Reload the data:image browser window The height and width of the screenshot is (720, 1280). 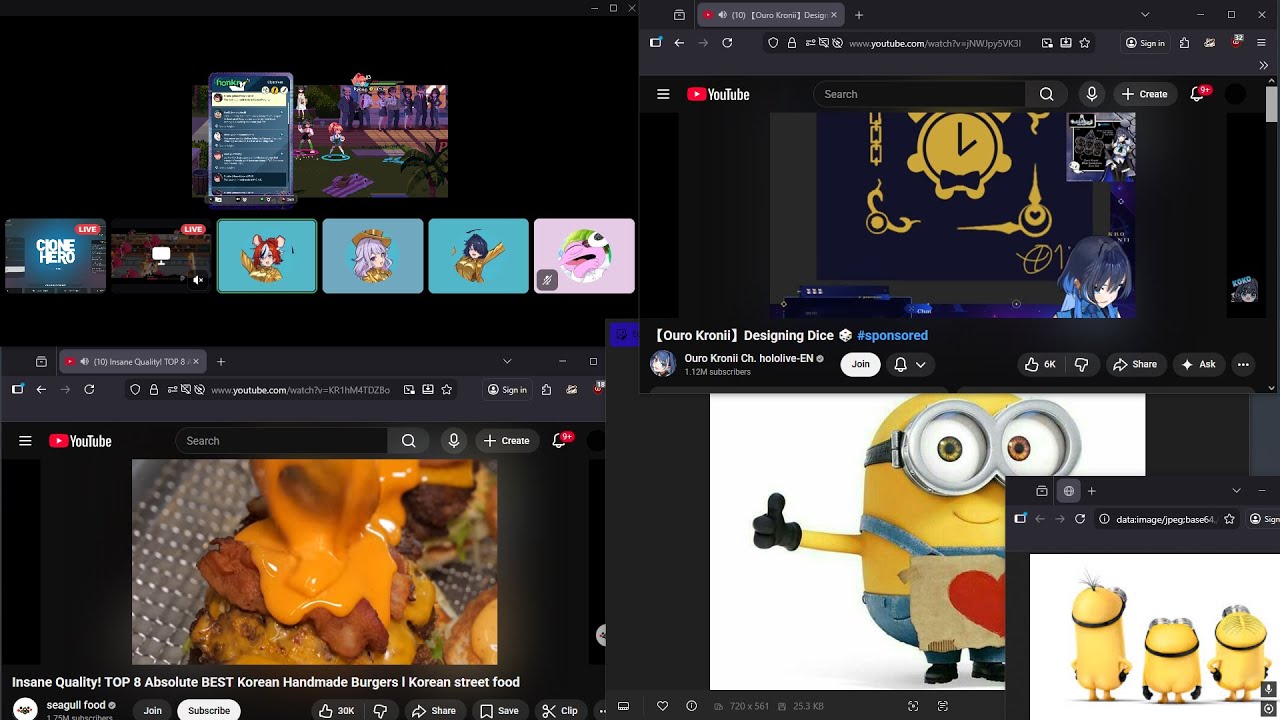tap(1080, 519)
